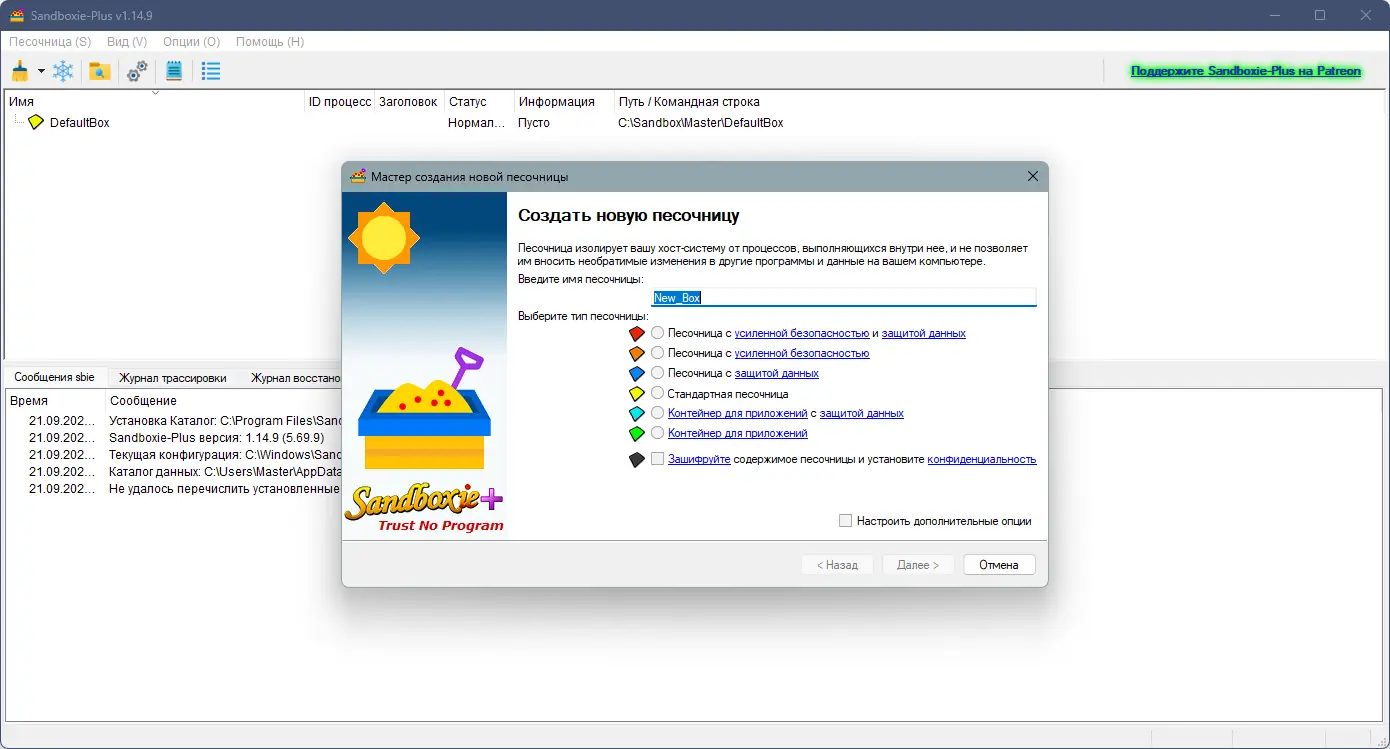Screen dimensions: 1390x749
Task: Click the green pentagon box-type icon
Action: pos(637,433)
